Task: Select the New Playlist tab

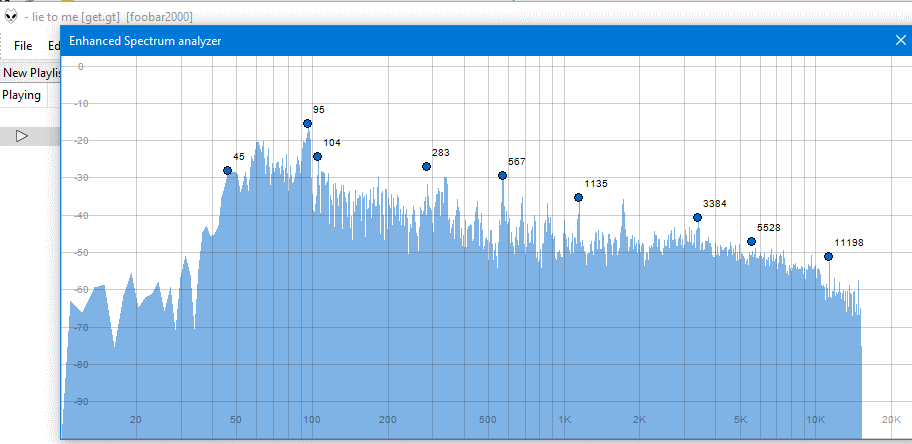Action: pyautogui.click(x=31, y=73)
